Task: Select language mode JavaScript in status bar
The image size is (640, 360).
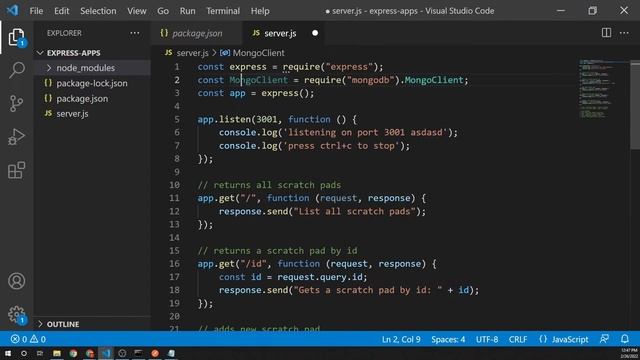Action: pos(570,339)
